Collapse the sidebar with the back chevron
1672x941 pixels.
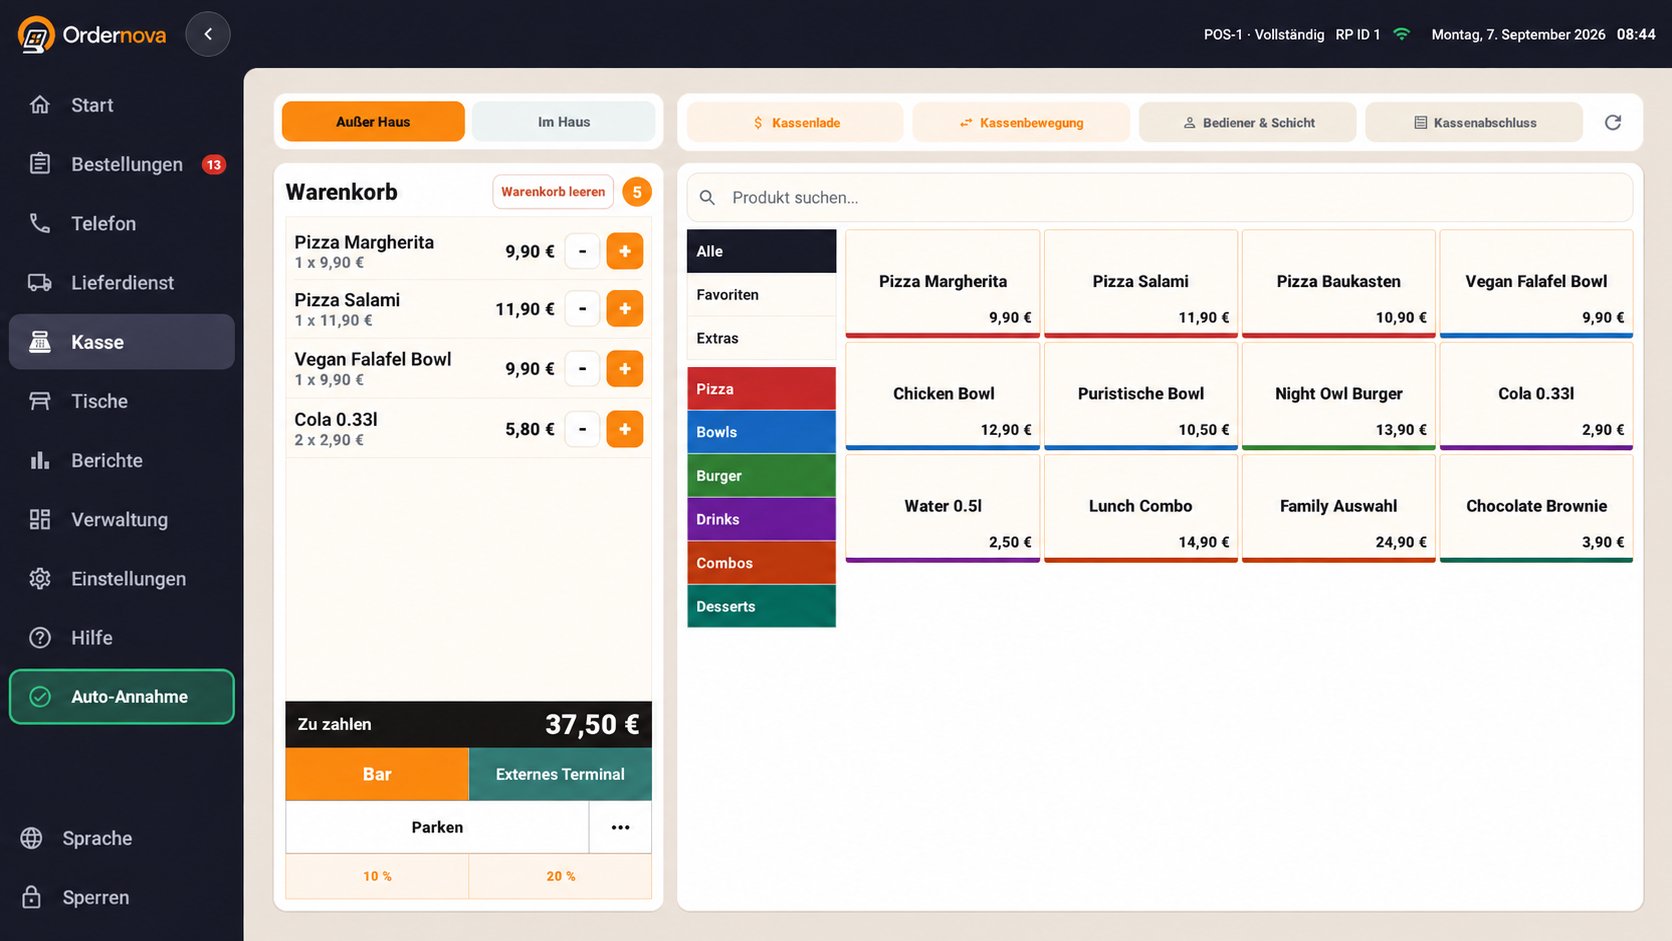208,34
